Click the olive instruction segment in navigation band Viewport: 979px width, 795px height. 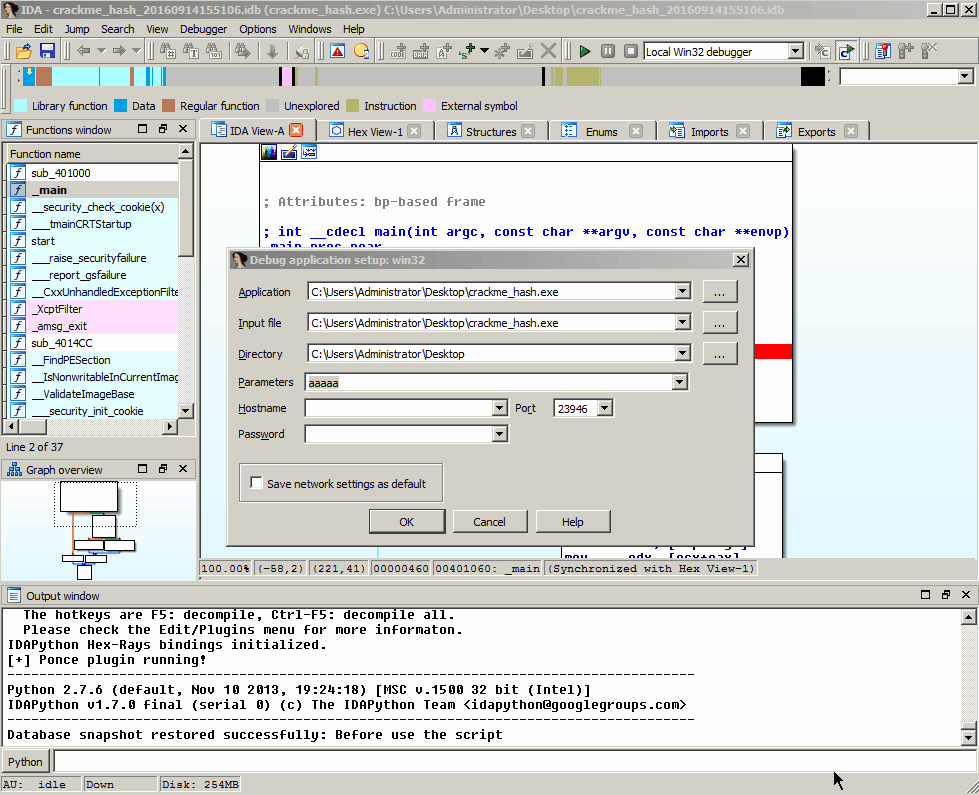point(583,76)
